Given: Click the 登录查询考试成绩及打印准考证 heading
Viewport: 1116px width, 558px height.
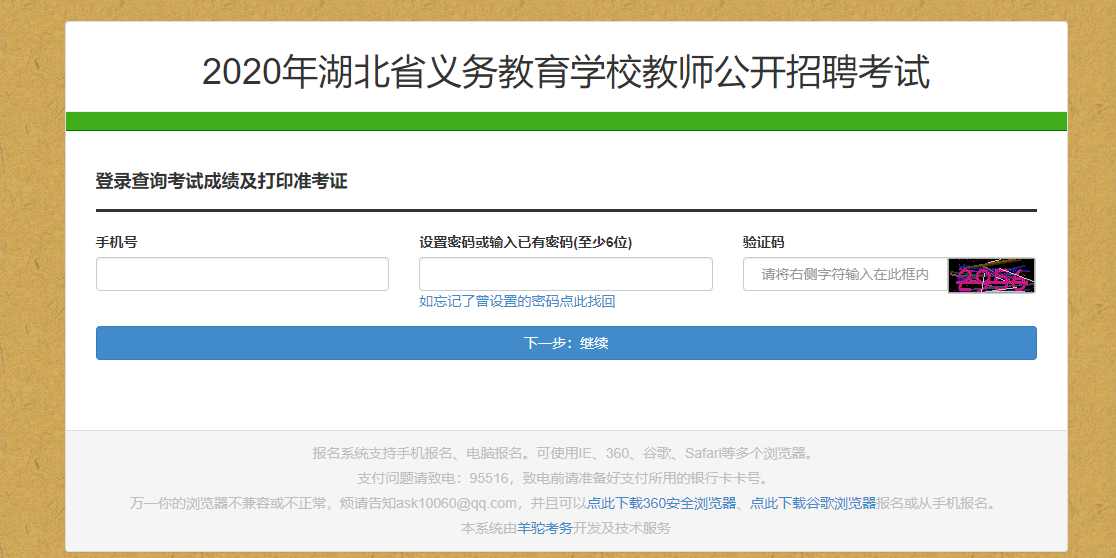Looking at the screenshot, I should (x=221, y=181).
